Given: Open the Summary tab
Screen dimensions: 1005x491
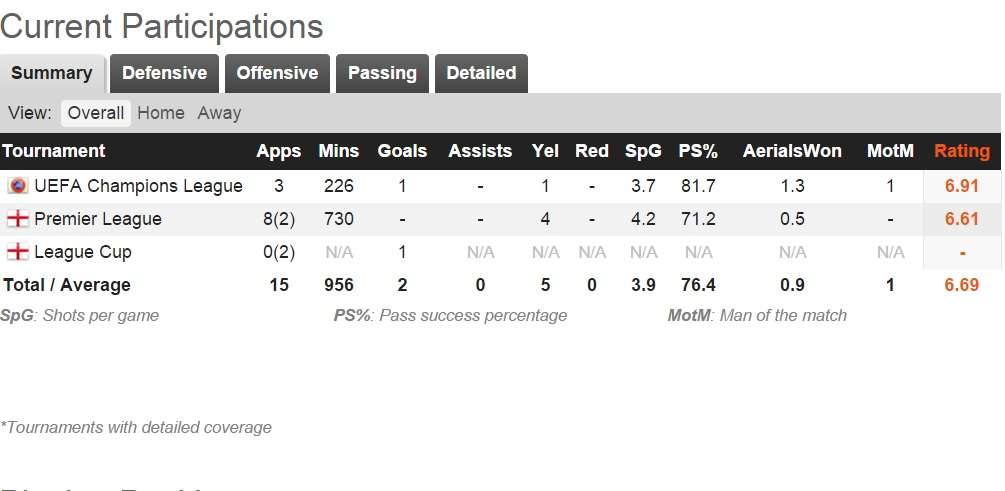Looking at the screenshot, I should pos(52,73).
